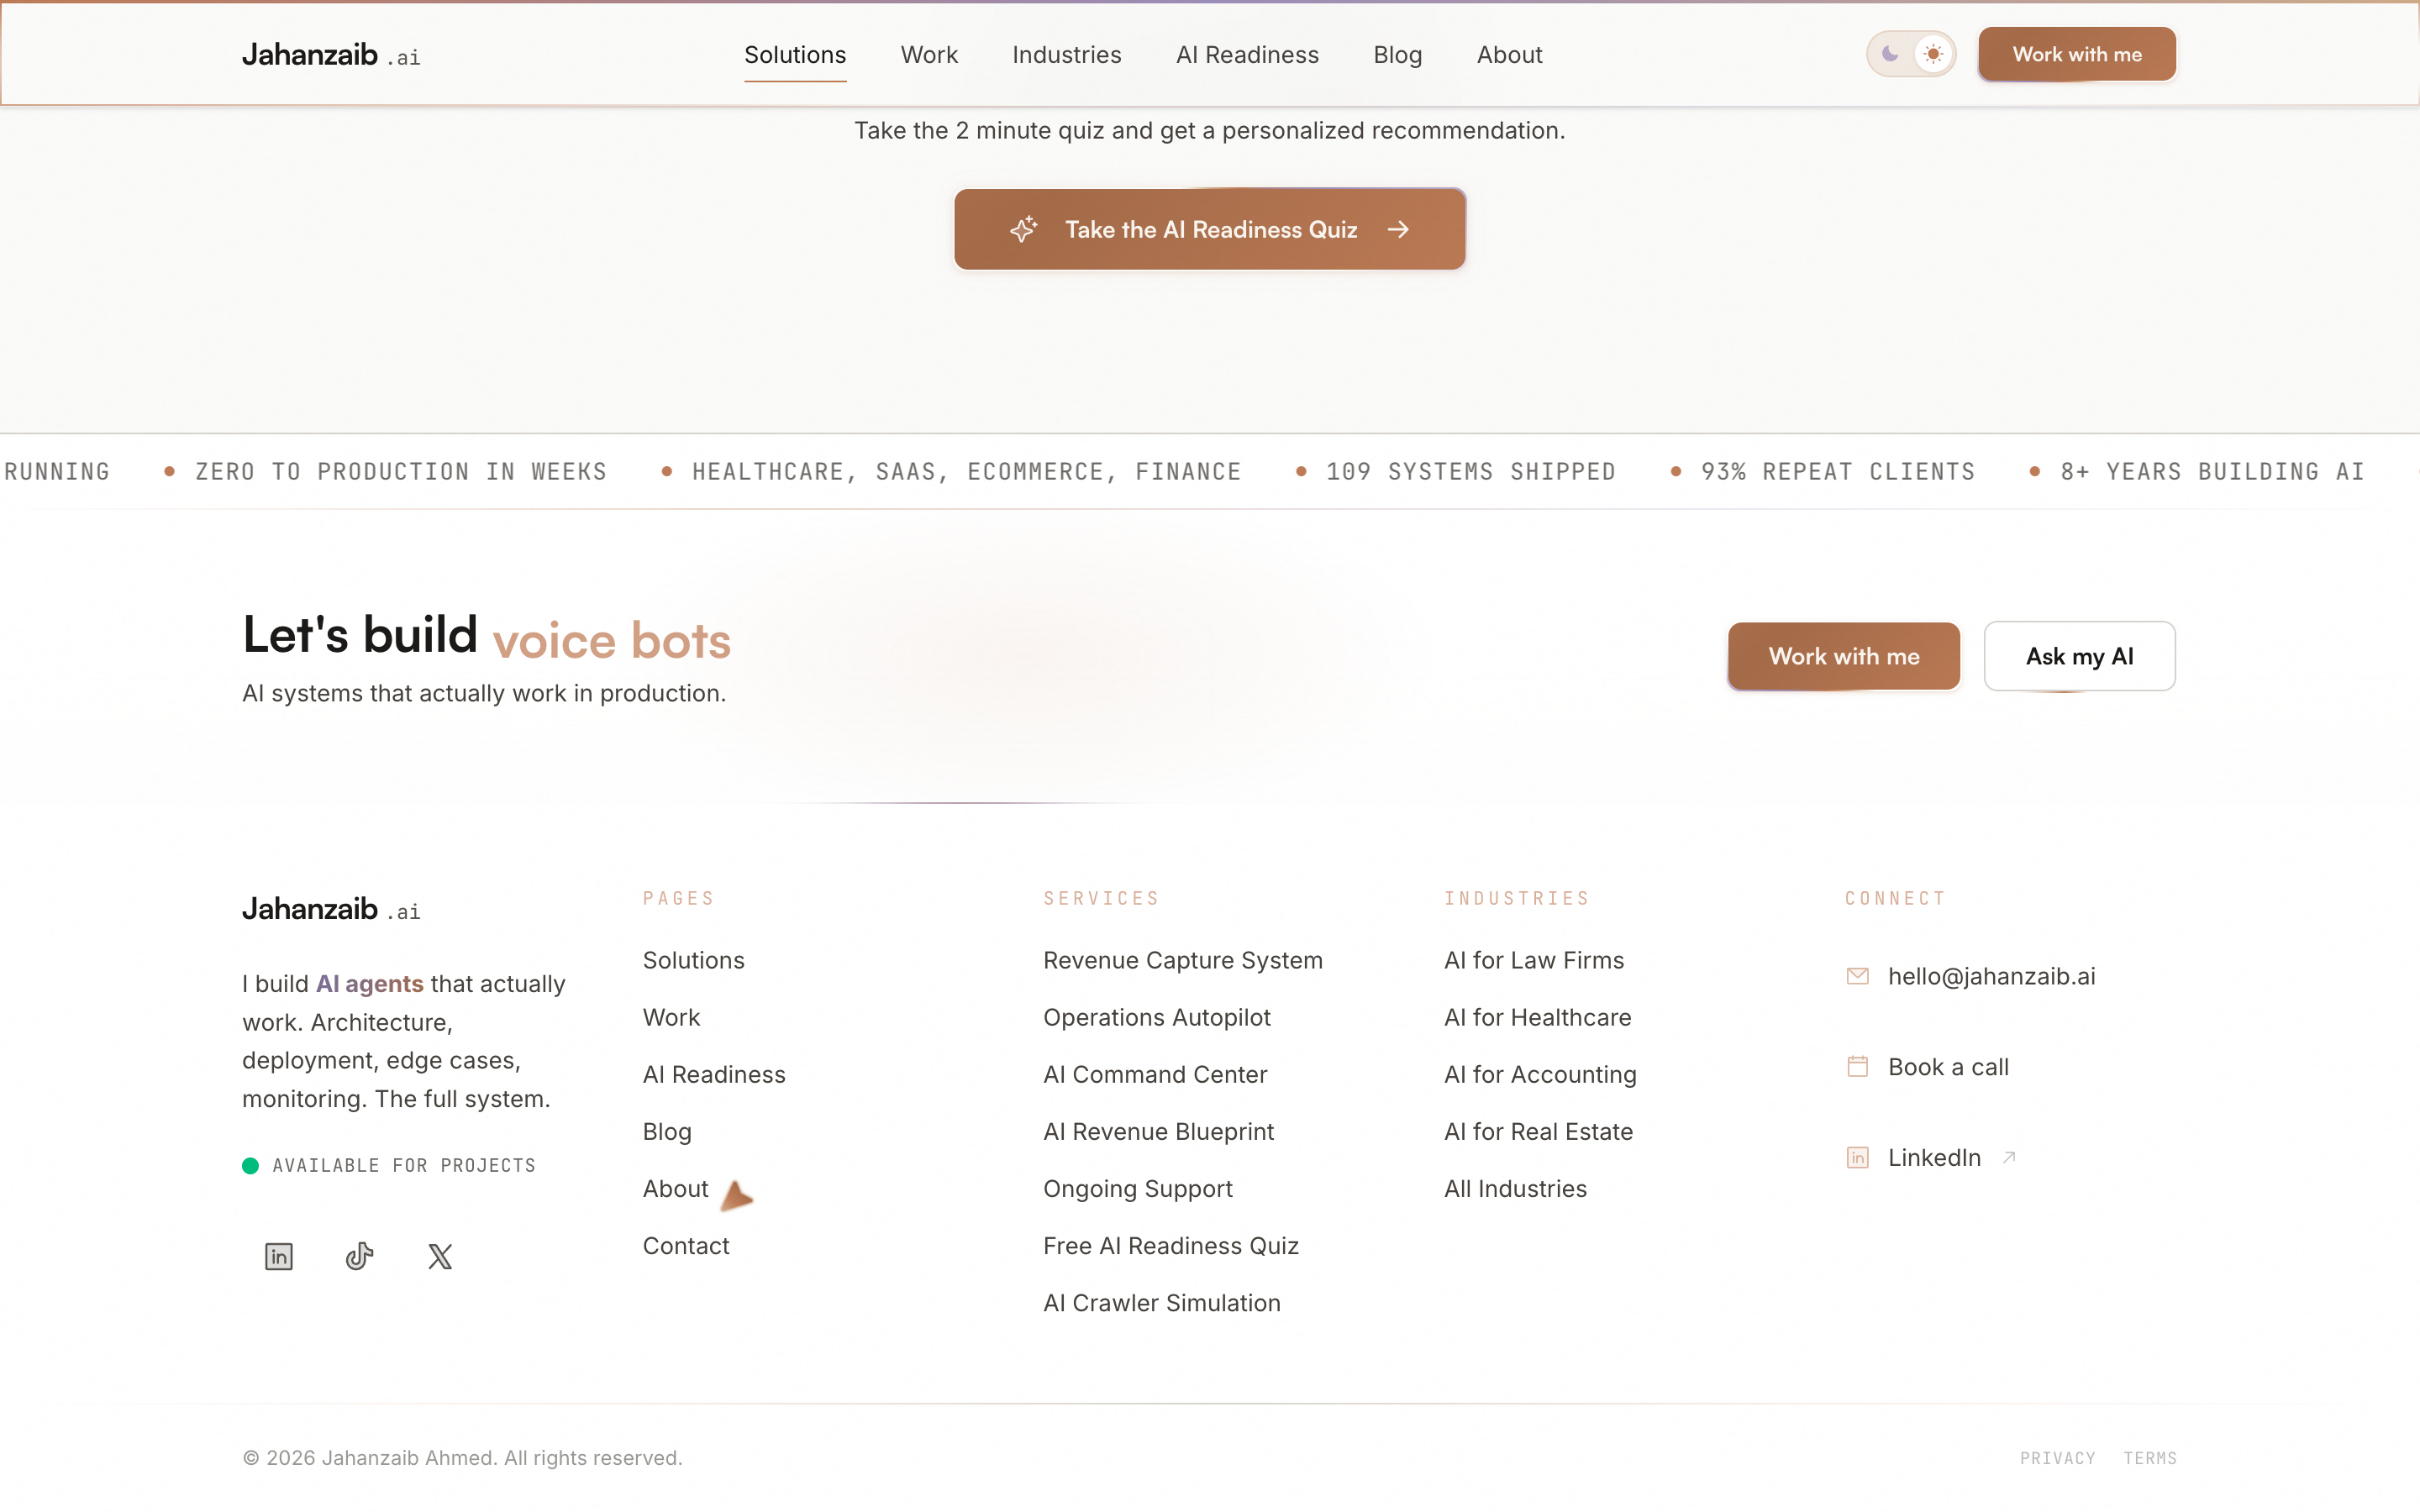Open the Terms link in footer

pyautogui.click(x=2150, y=1458)
